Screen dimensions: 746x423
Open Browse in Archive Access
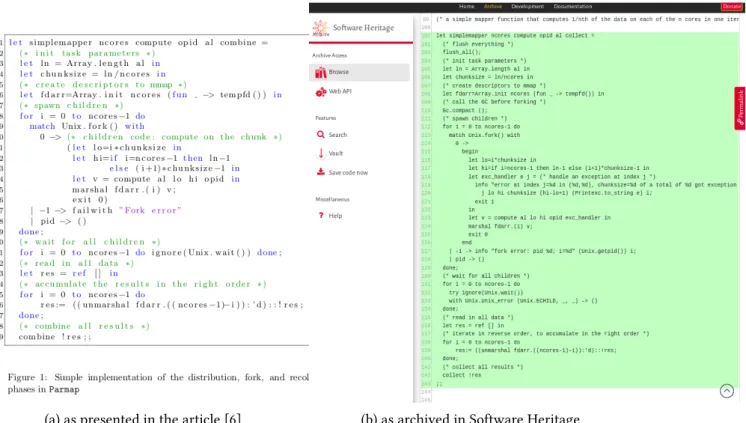click(x=359, y=72)
